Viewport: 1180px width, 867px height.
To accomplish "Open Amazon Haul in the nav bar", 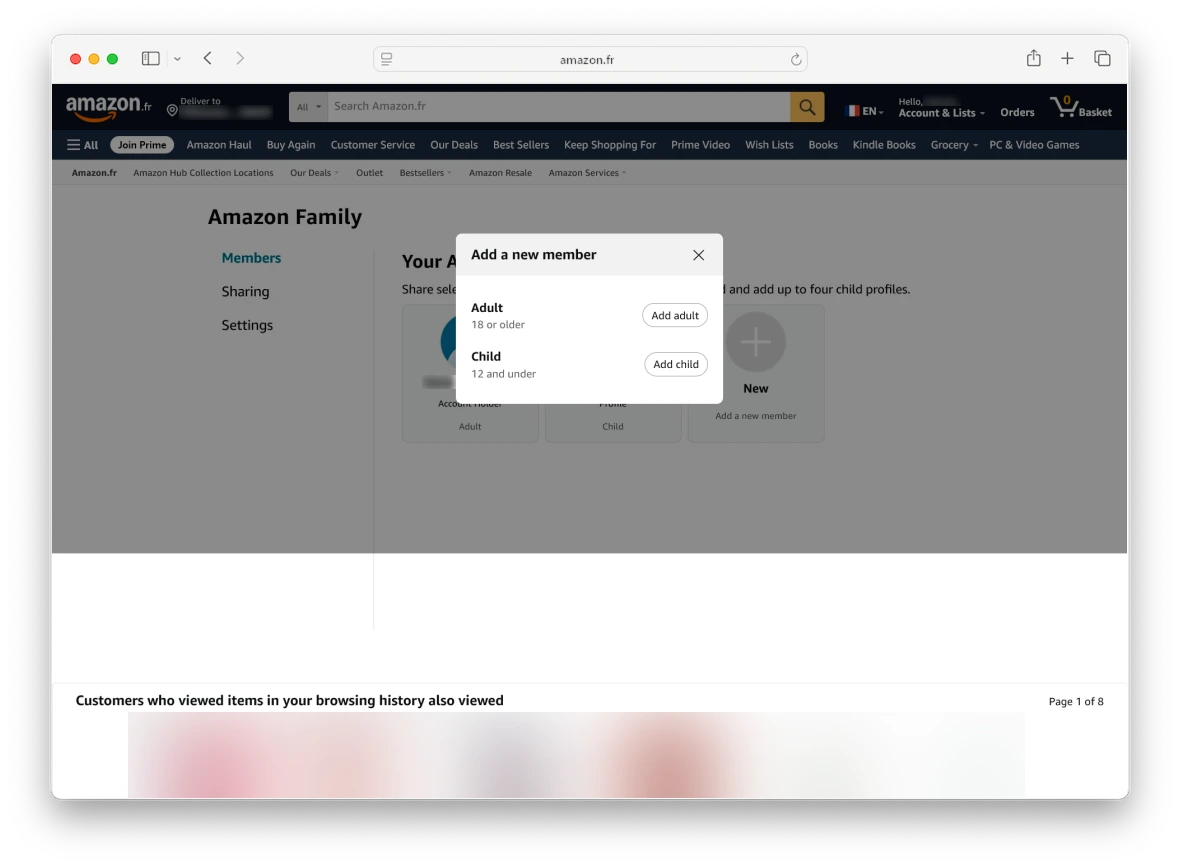I will click(x=219, y=145).
